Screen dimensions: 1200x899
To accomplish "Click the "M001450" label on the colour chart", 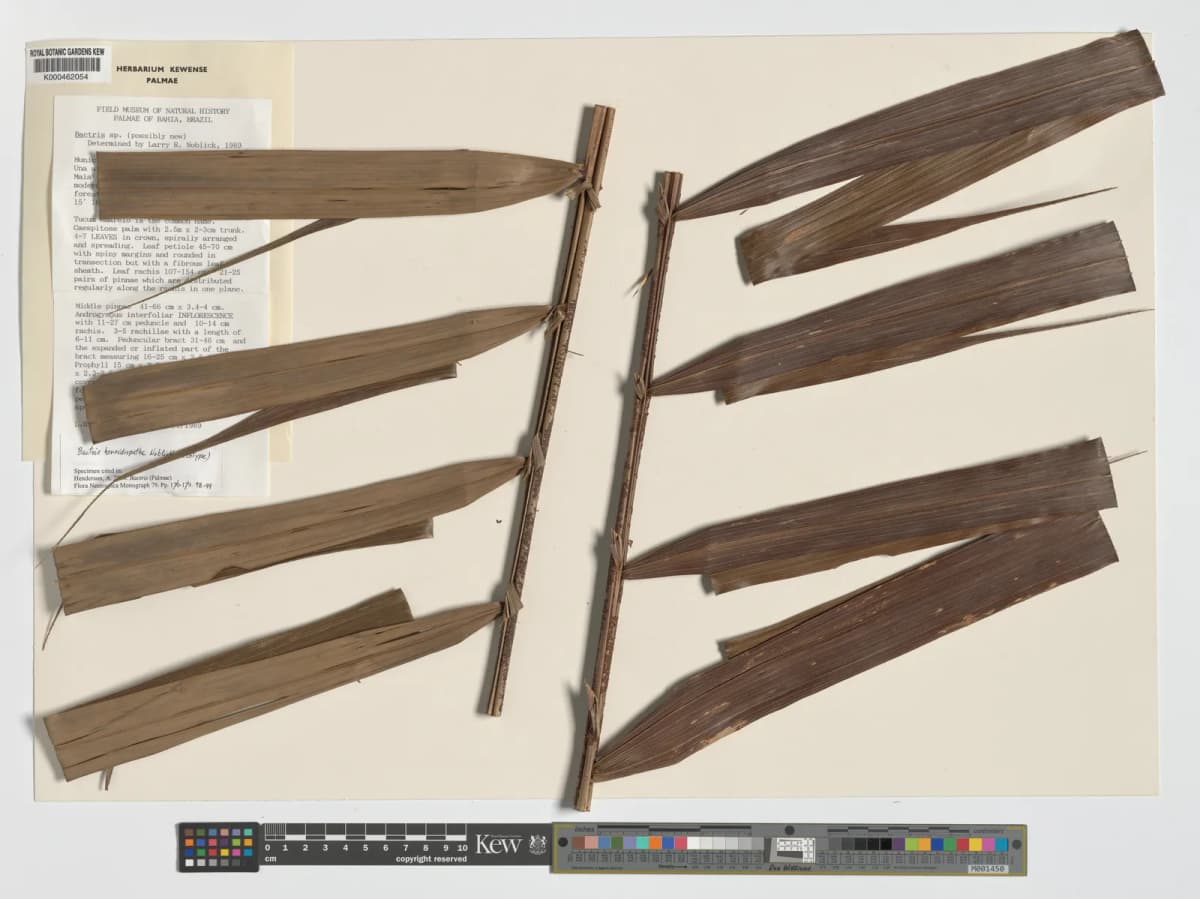I will coord(988,869).
